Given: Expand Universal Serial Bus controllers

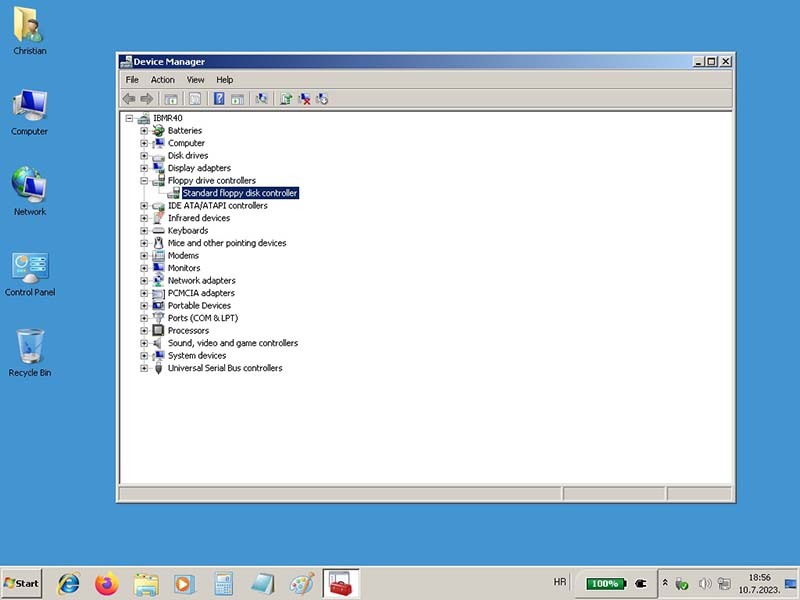Looking at the screenshot, I should coord(144,368).
